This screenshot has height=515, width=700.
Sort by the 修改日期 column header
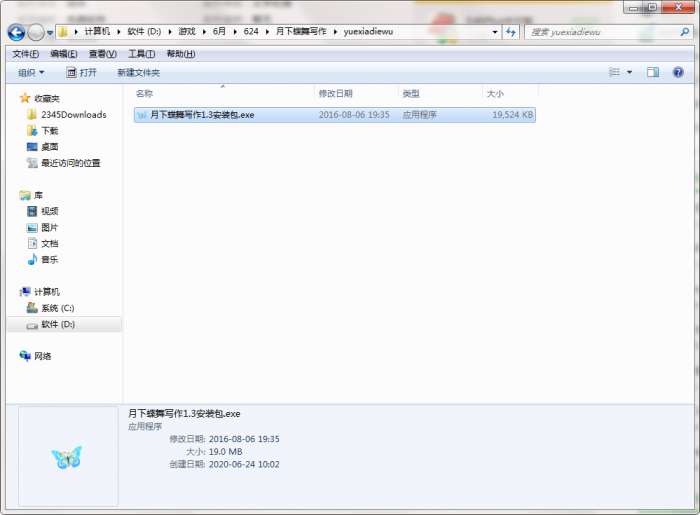tap(335, 94)
